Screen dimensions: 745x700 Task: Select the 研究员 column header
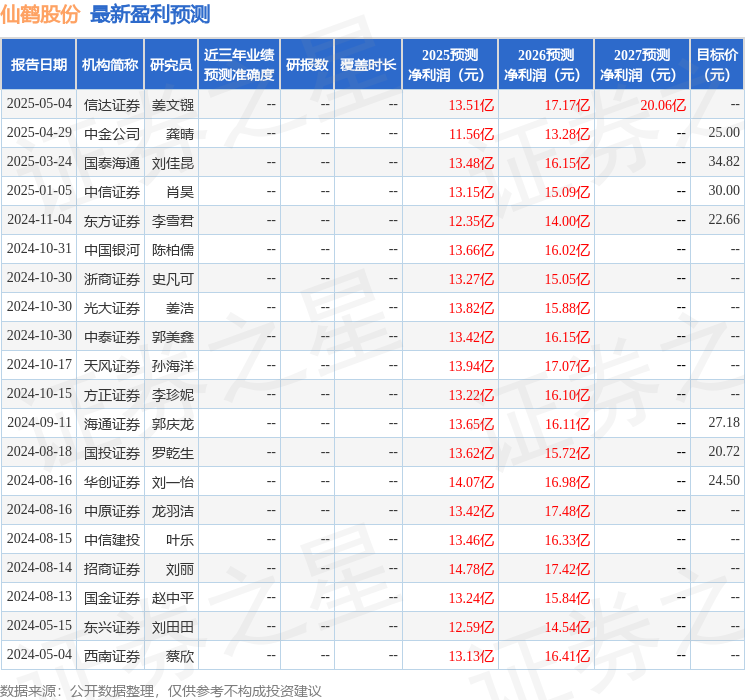171,64
